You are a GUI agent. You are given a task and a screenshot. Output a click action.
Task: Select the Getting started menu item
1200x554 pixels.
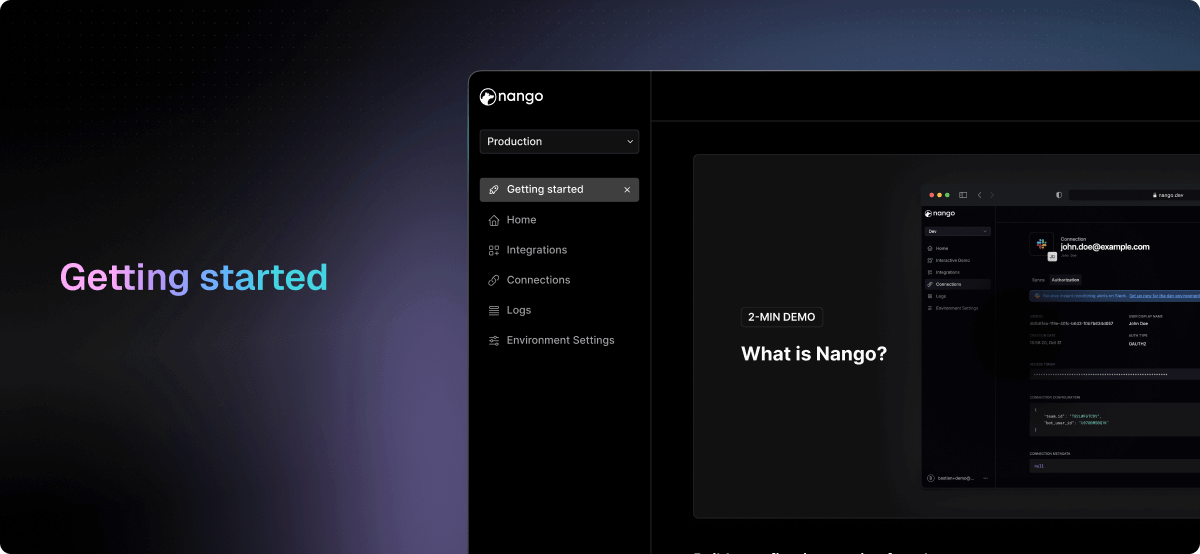(x=559, y=190)
